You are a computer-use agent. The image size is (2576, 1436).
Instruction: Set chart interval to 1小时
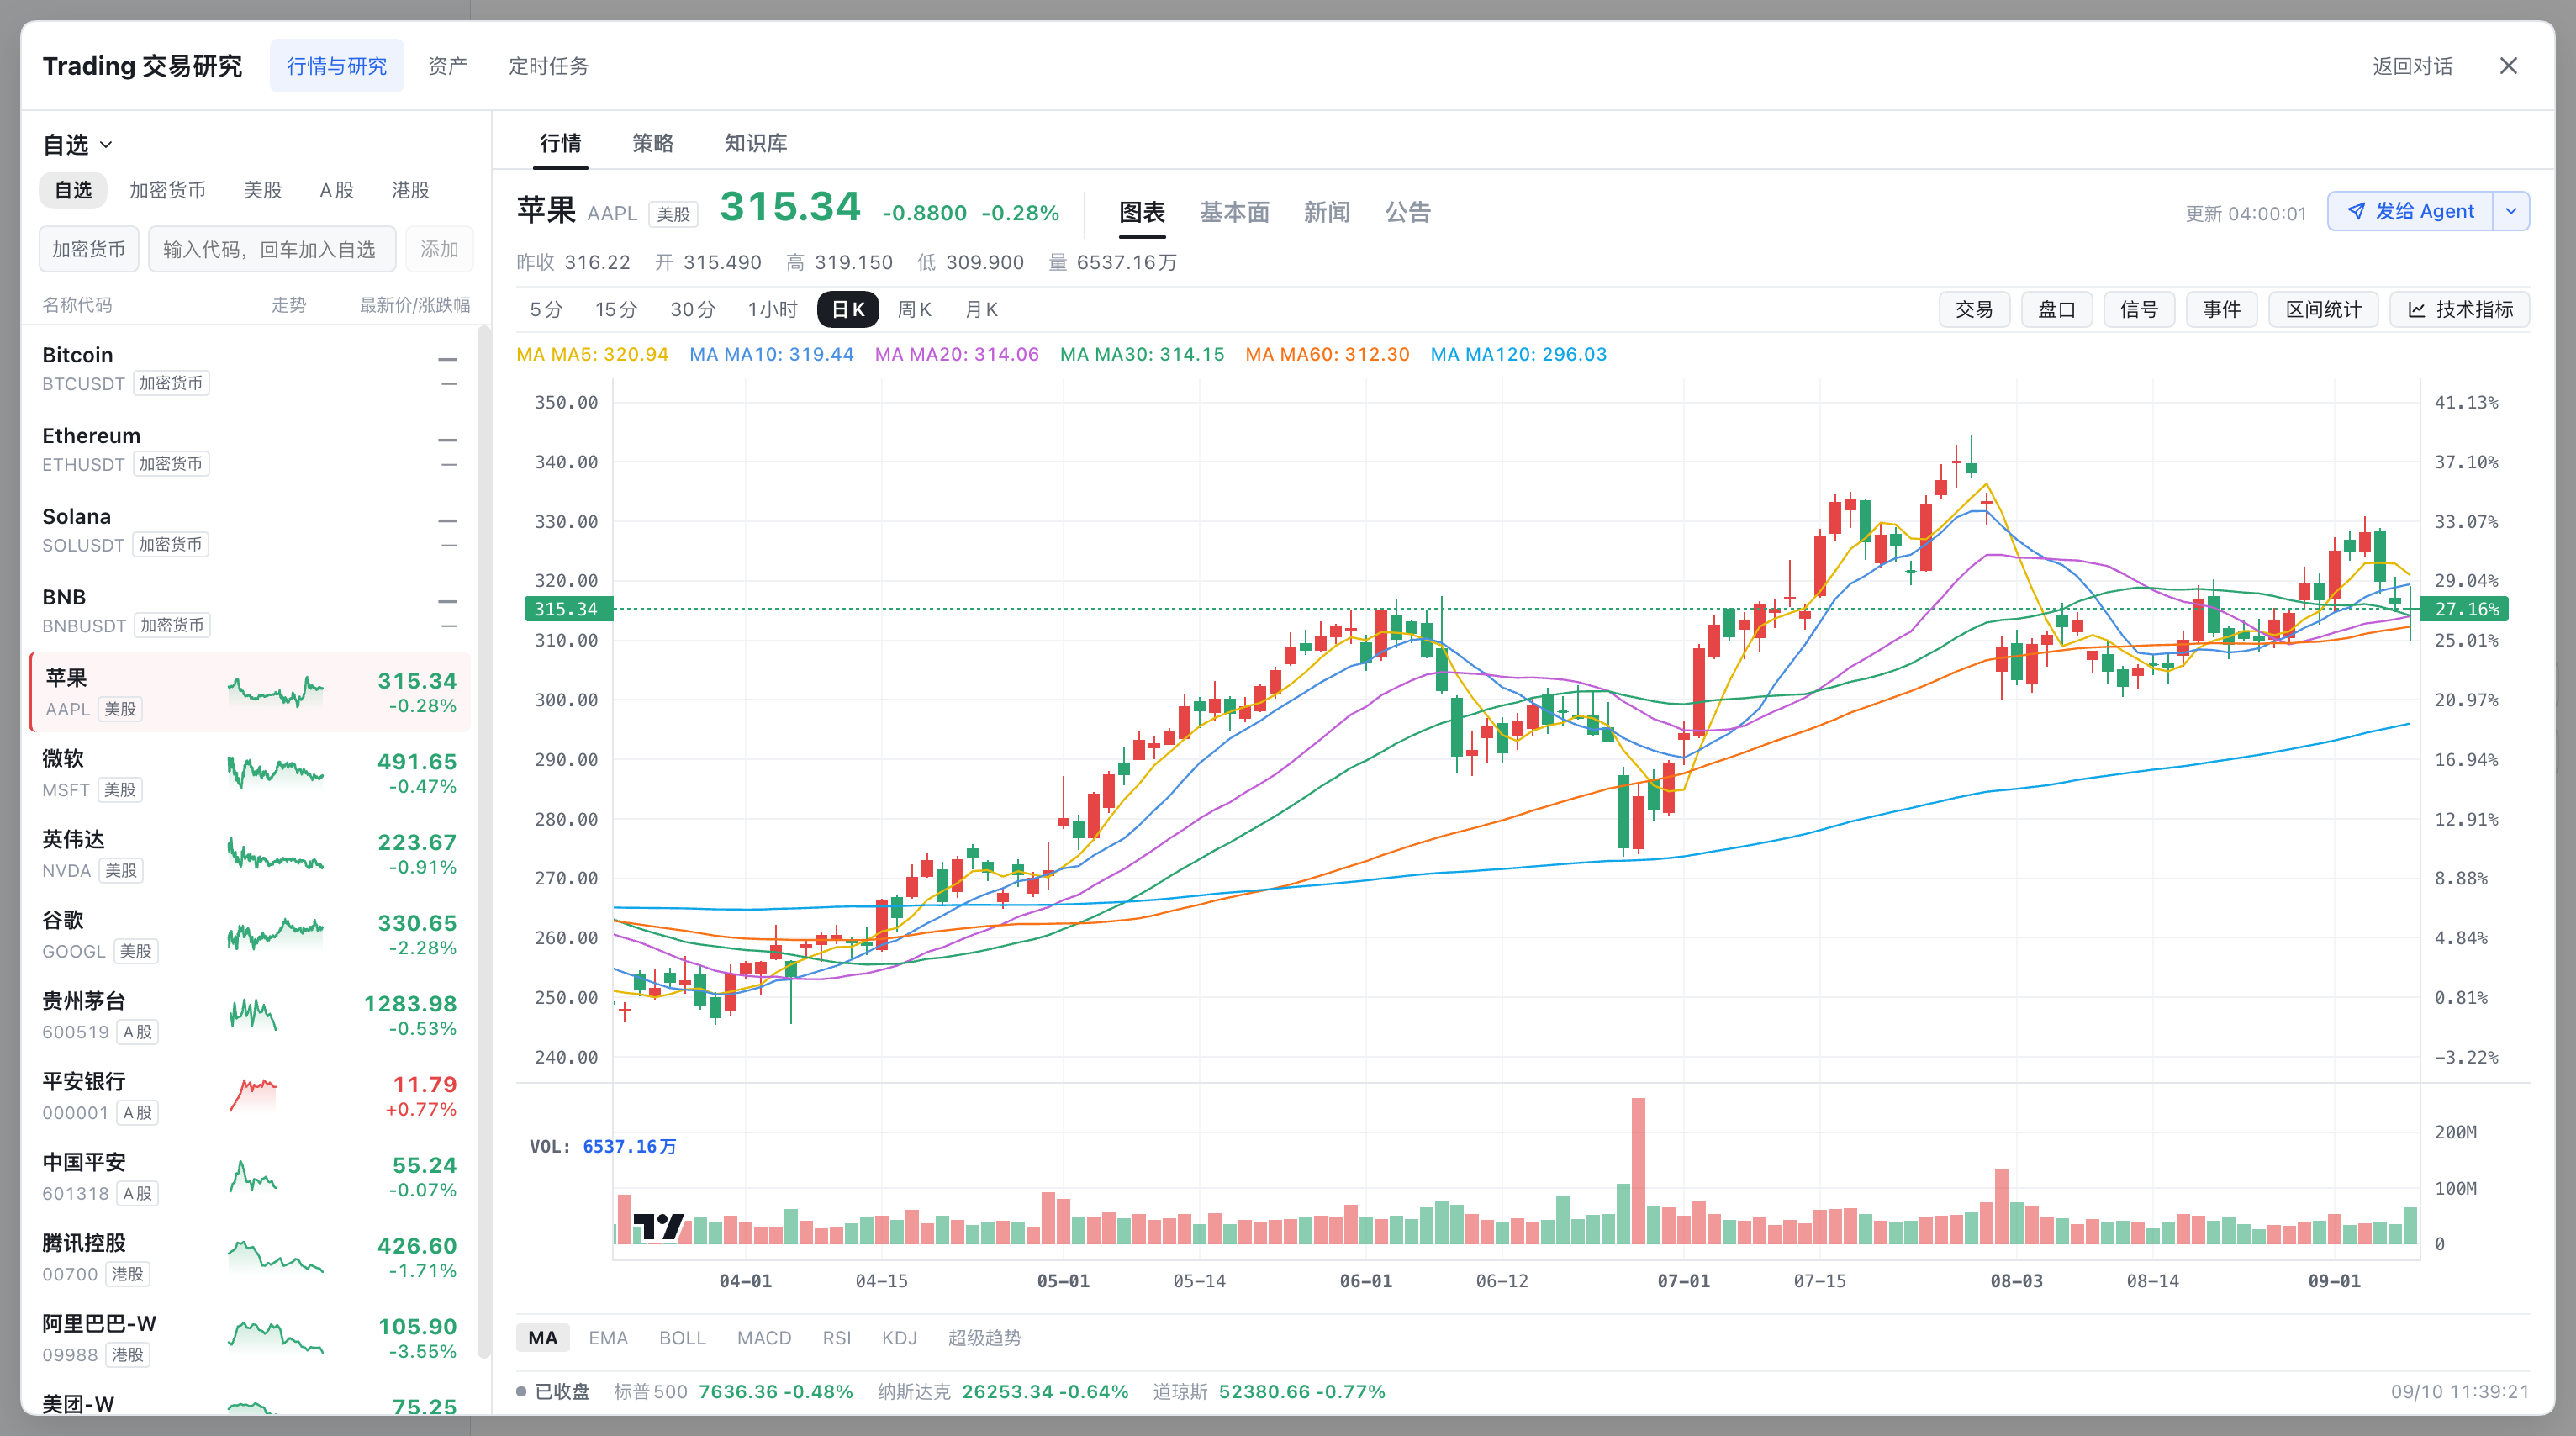tap(772, 310)
